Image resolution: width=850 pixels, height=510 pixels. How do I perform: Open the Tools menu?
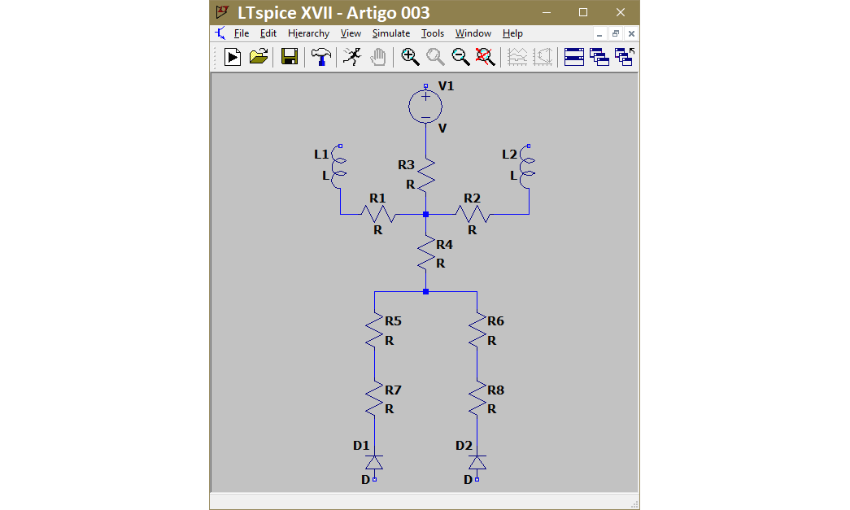[x=432, y=33]
